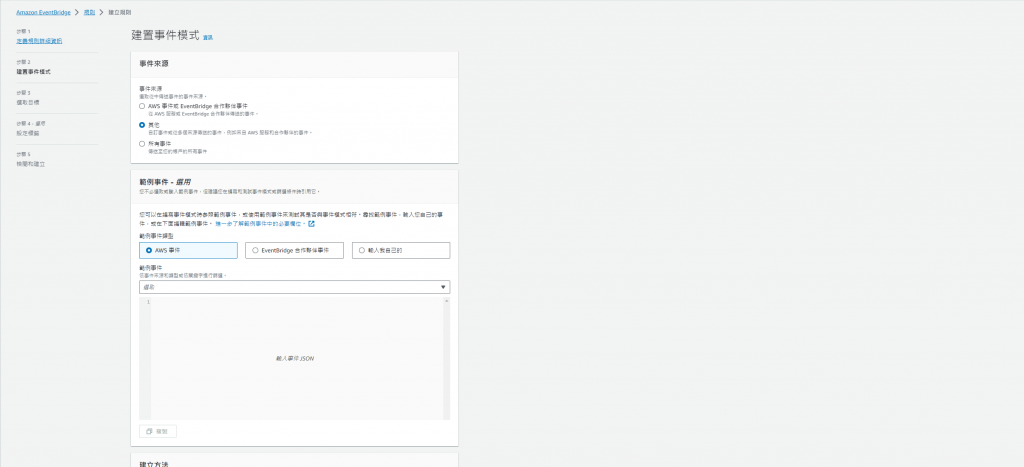Click copy icon on 複製 button
The width and height of the screenshot is (1024, 467).
coord(150,432)
